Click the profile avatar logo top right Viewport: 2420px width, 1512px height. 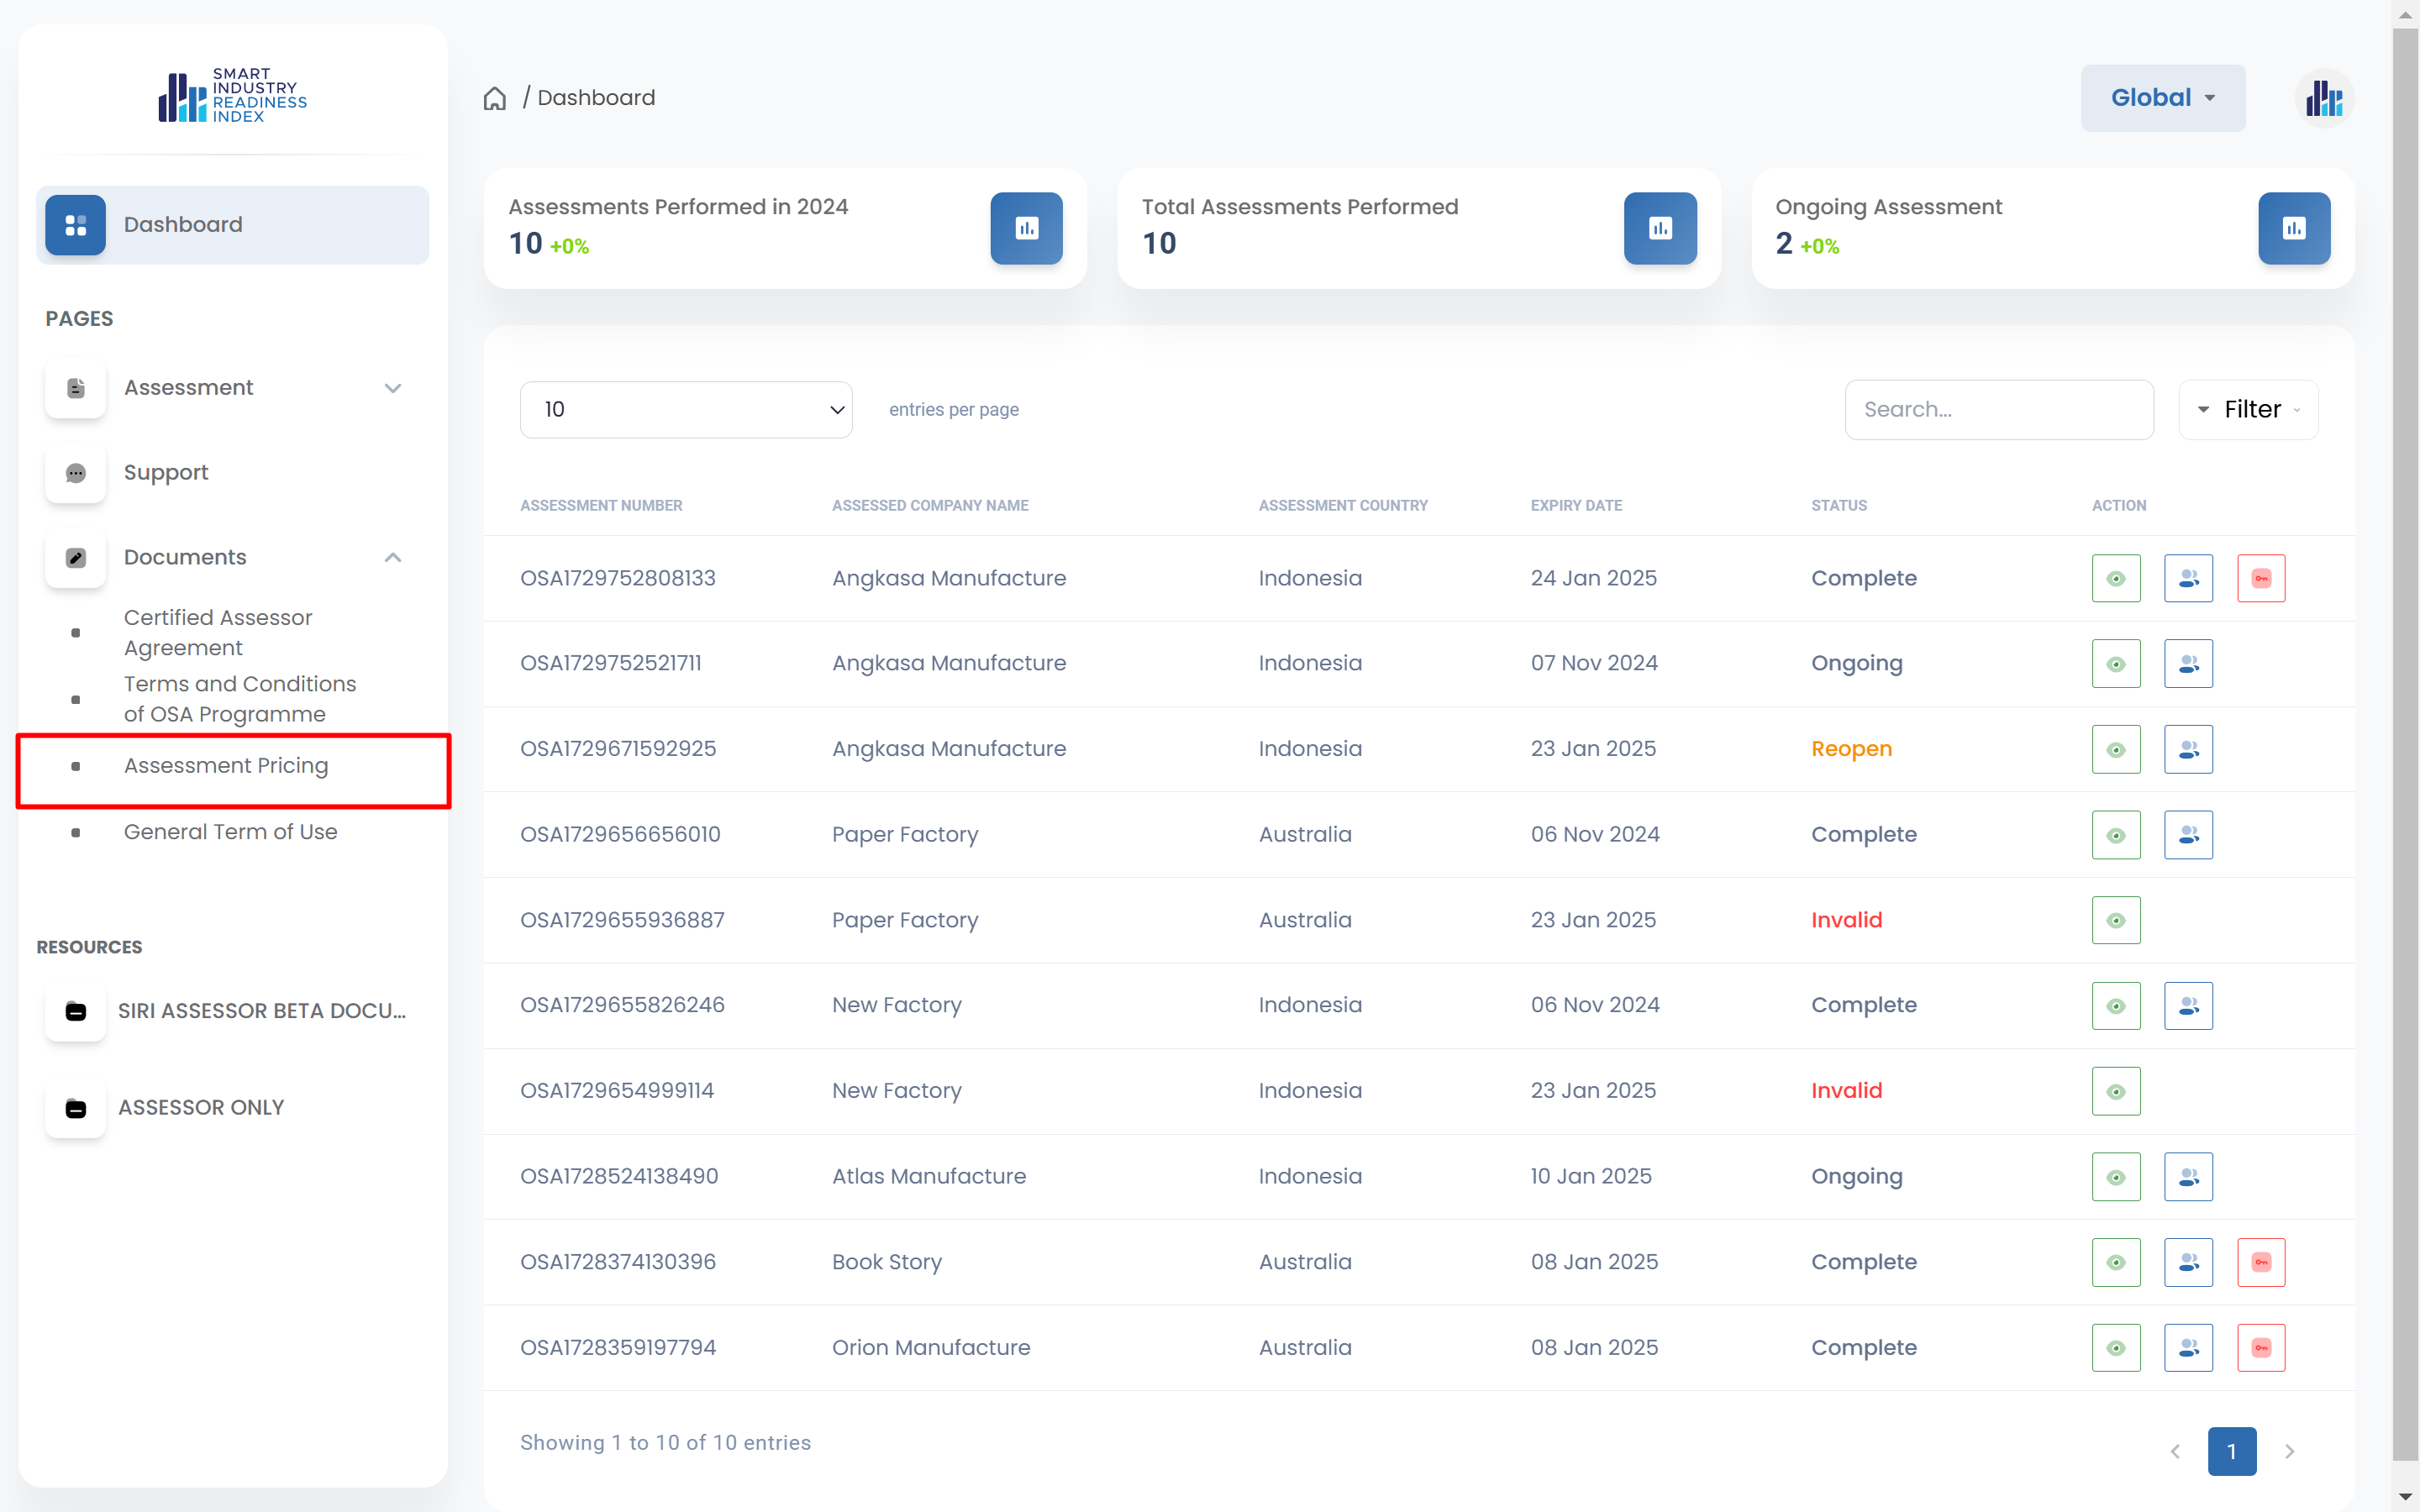tap(2323, 98)
